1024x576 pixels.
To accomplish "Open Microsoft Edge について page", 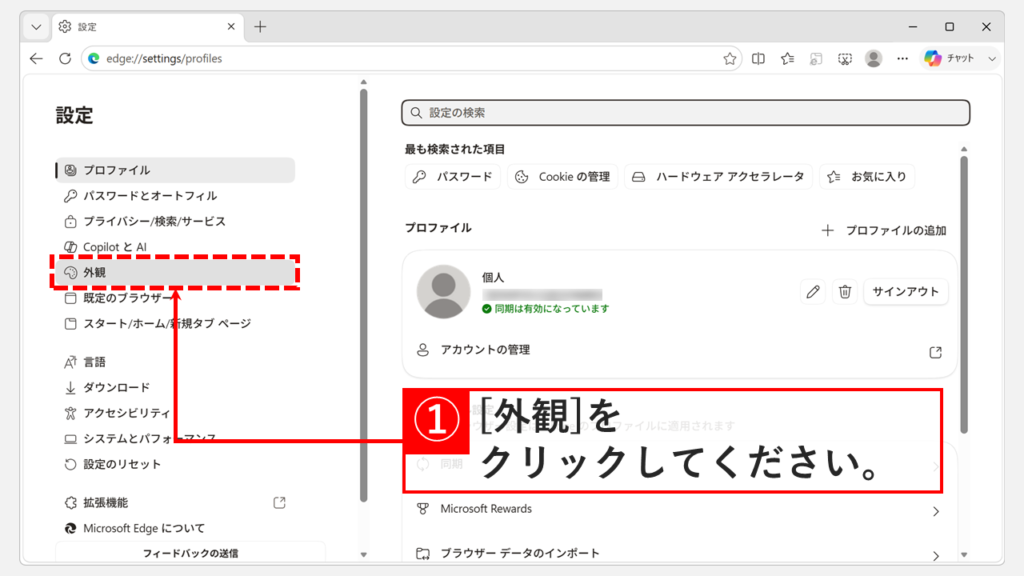I will 175,528.
